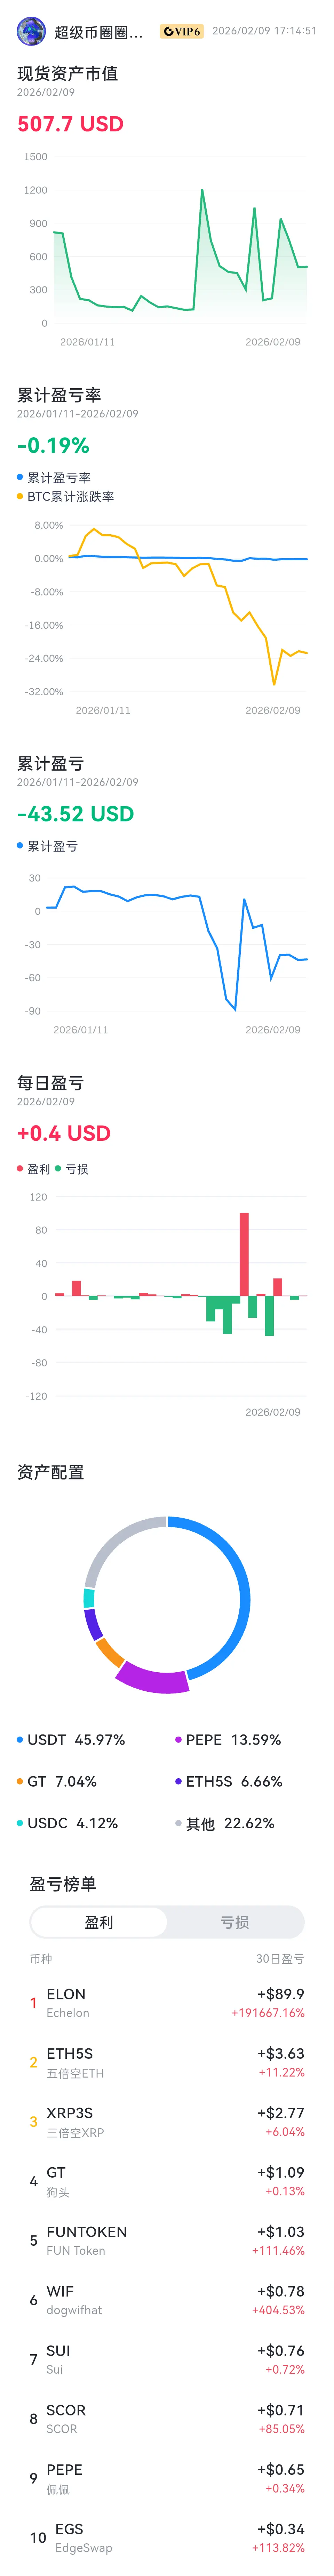Switch to the 亏损 tab
The image size is (334, 2576).
click(235, 1922)
